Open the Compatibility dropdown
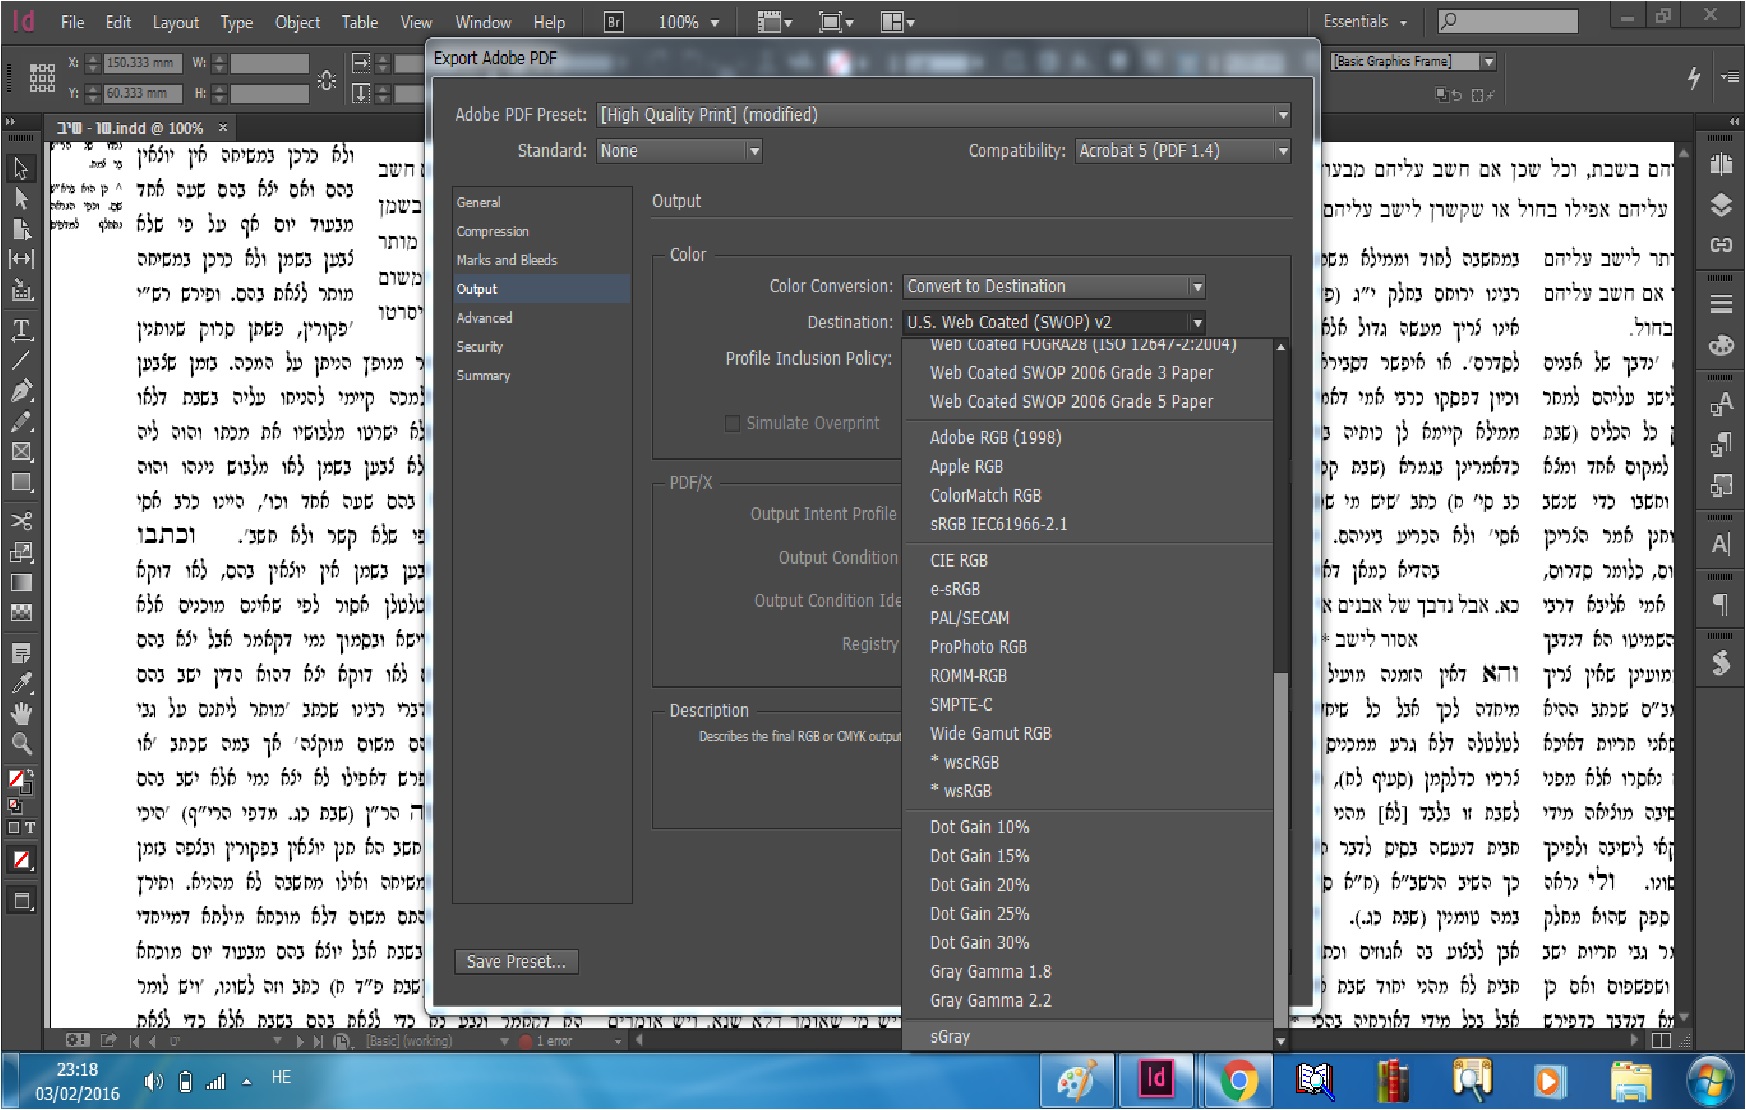 [x=1183, y=151]
